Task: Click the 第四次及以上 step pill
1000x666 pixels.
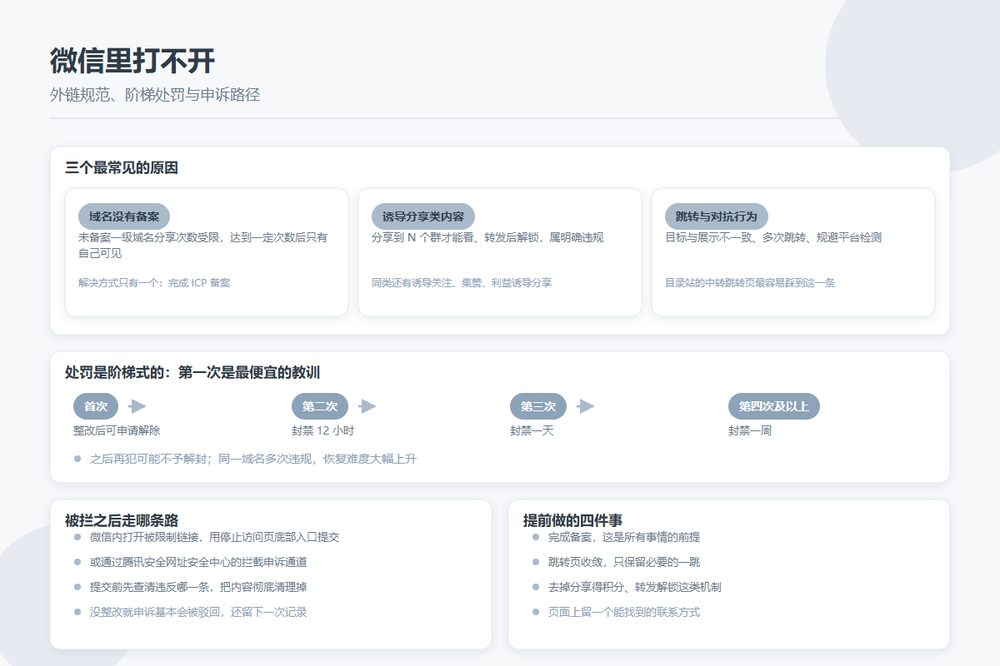Action: [x=774, y=406]
